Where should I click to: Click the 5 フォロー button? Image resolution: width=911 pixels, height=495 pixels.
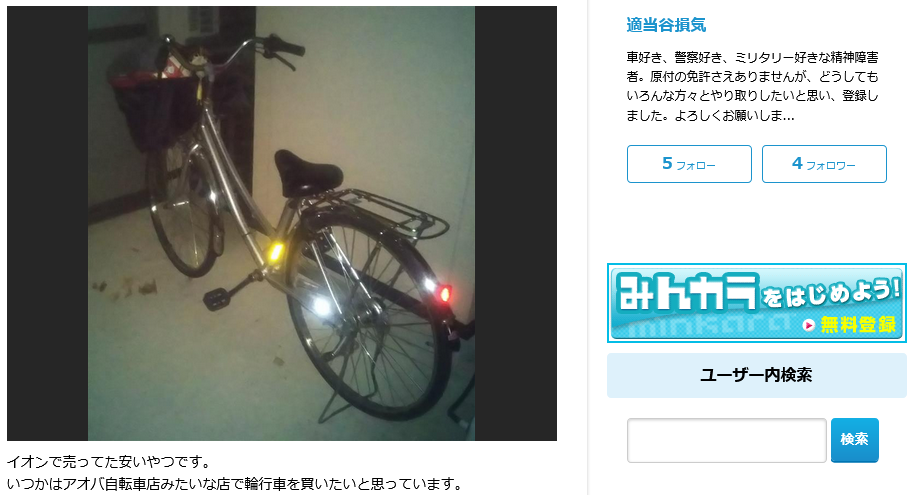tap(689, 164)
